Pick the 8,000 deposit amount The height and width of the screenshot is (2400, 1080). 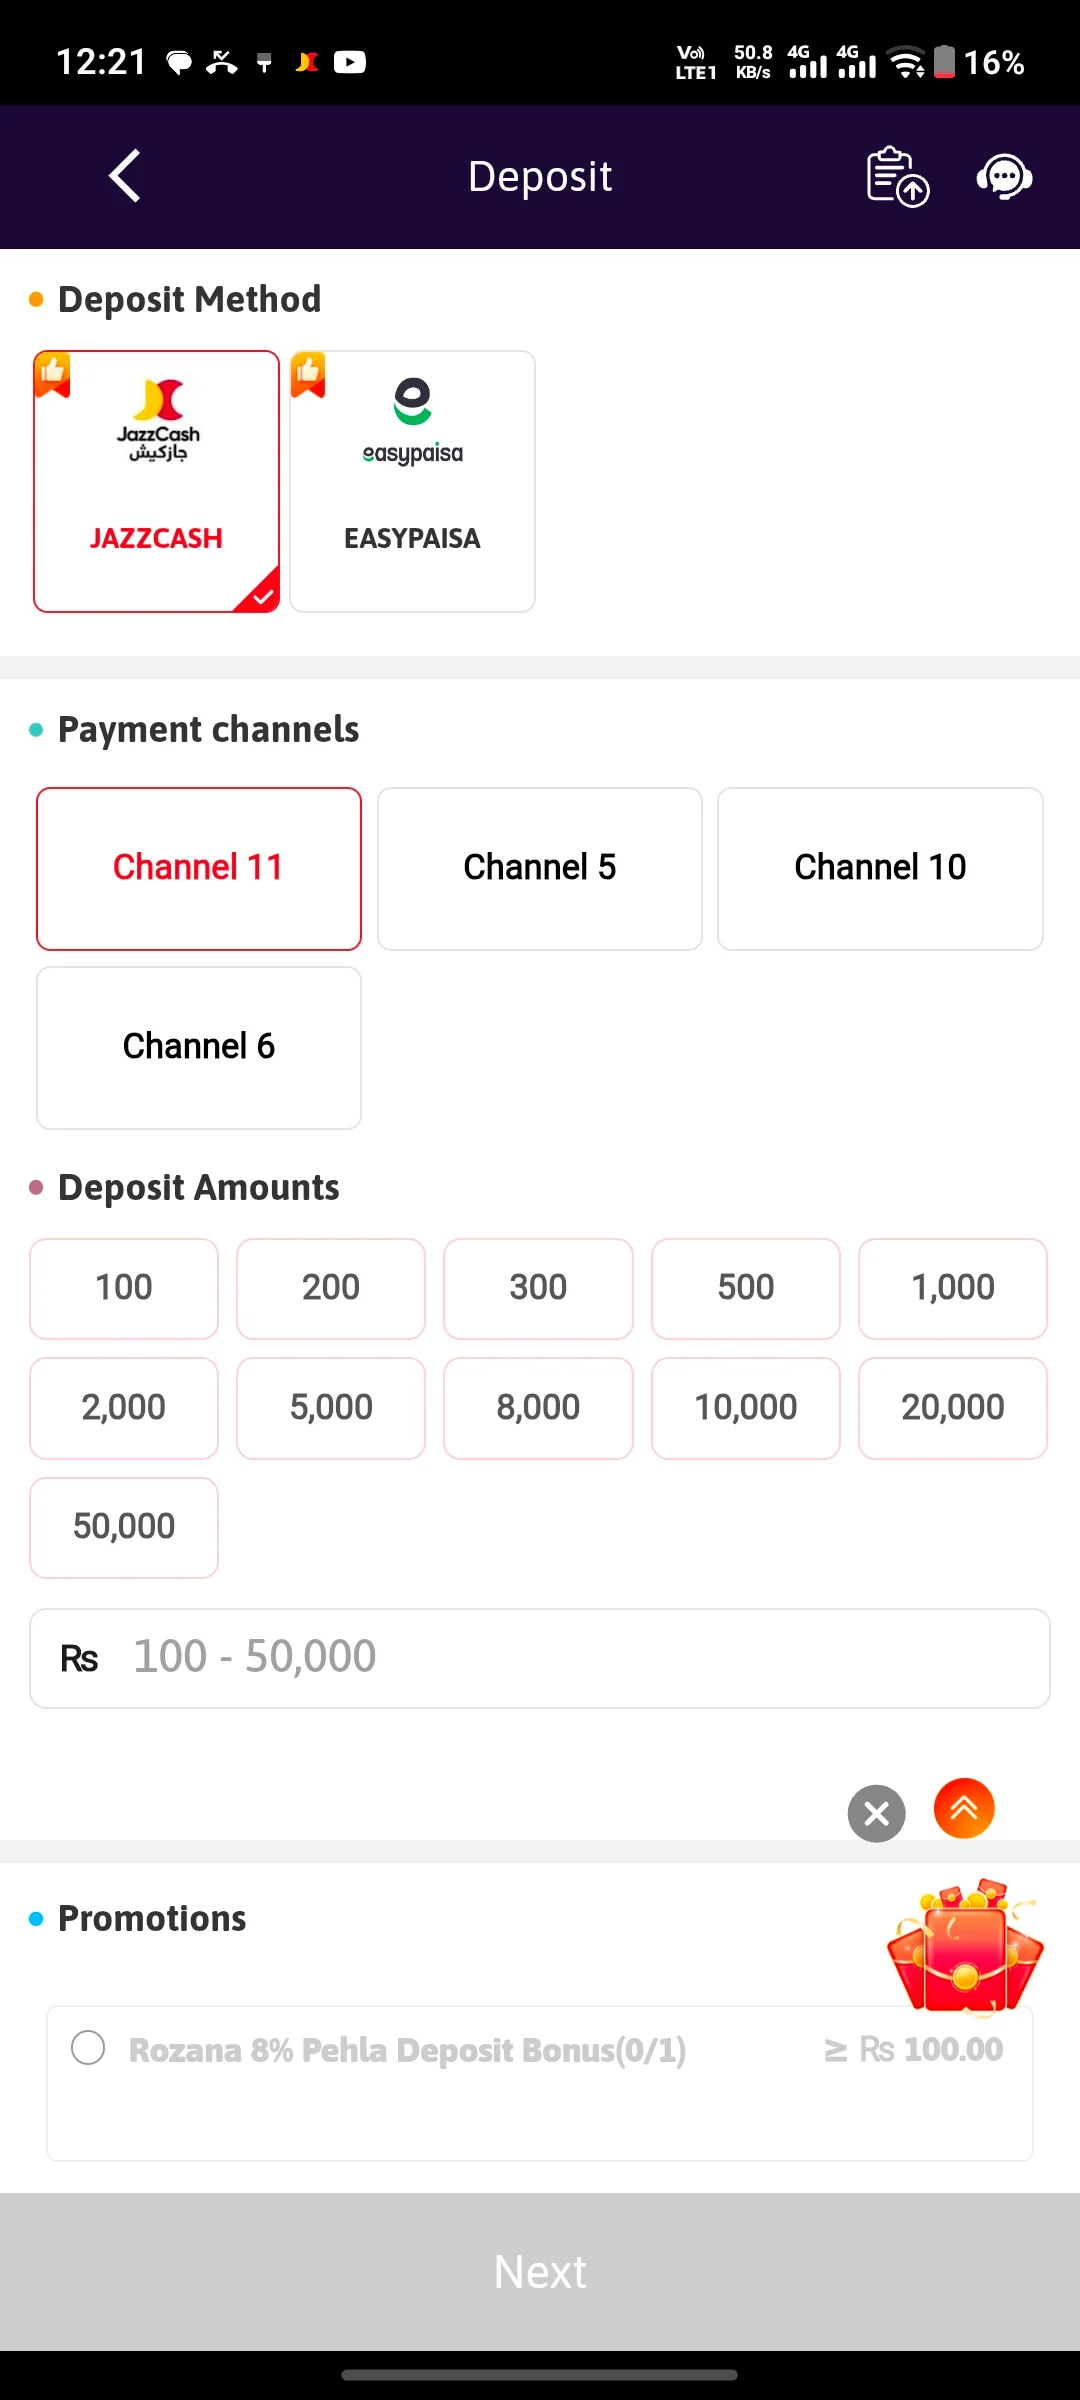tap(538, 1408)
